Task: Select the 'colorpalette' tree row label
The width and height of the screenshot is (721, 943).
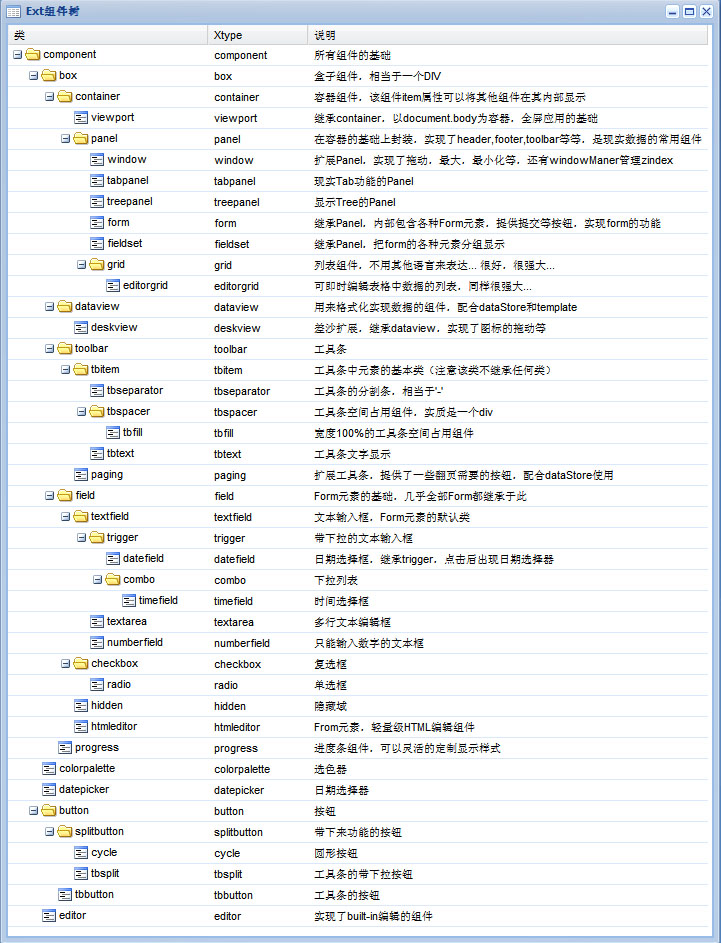Action: 87,769
